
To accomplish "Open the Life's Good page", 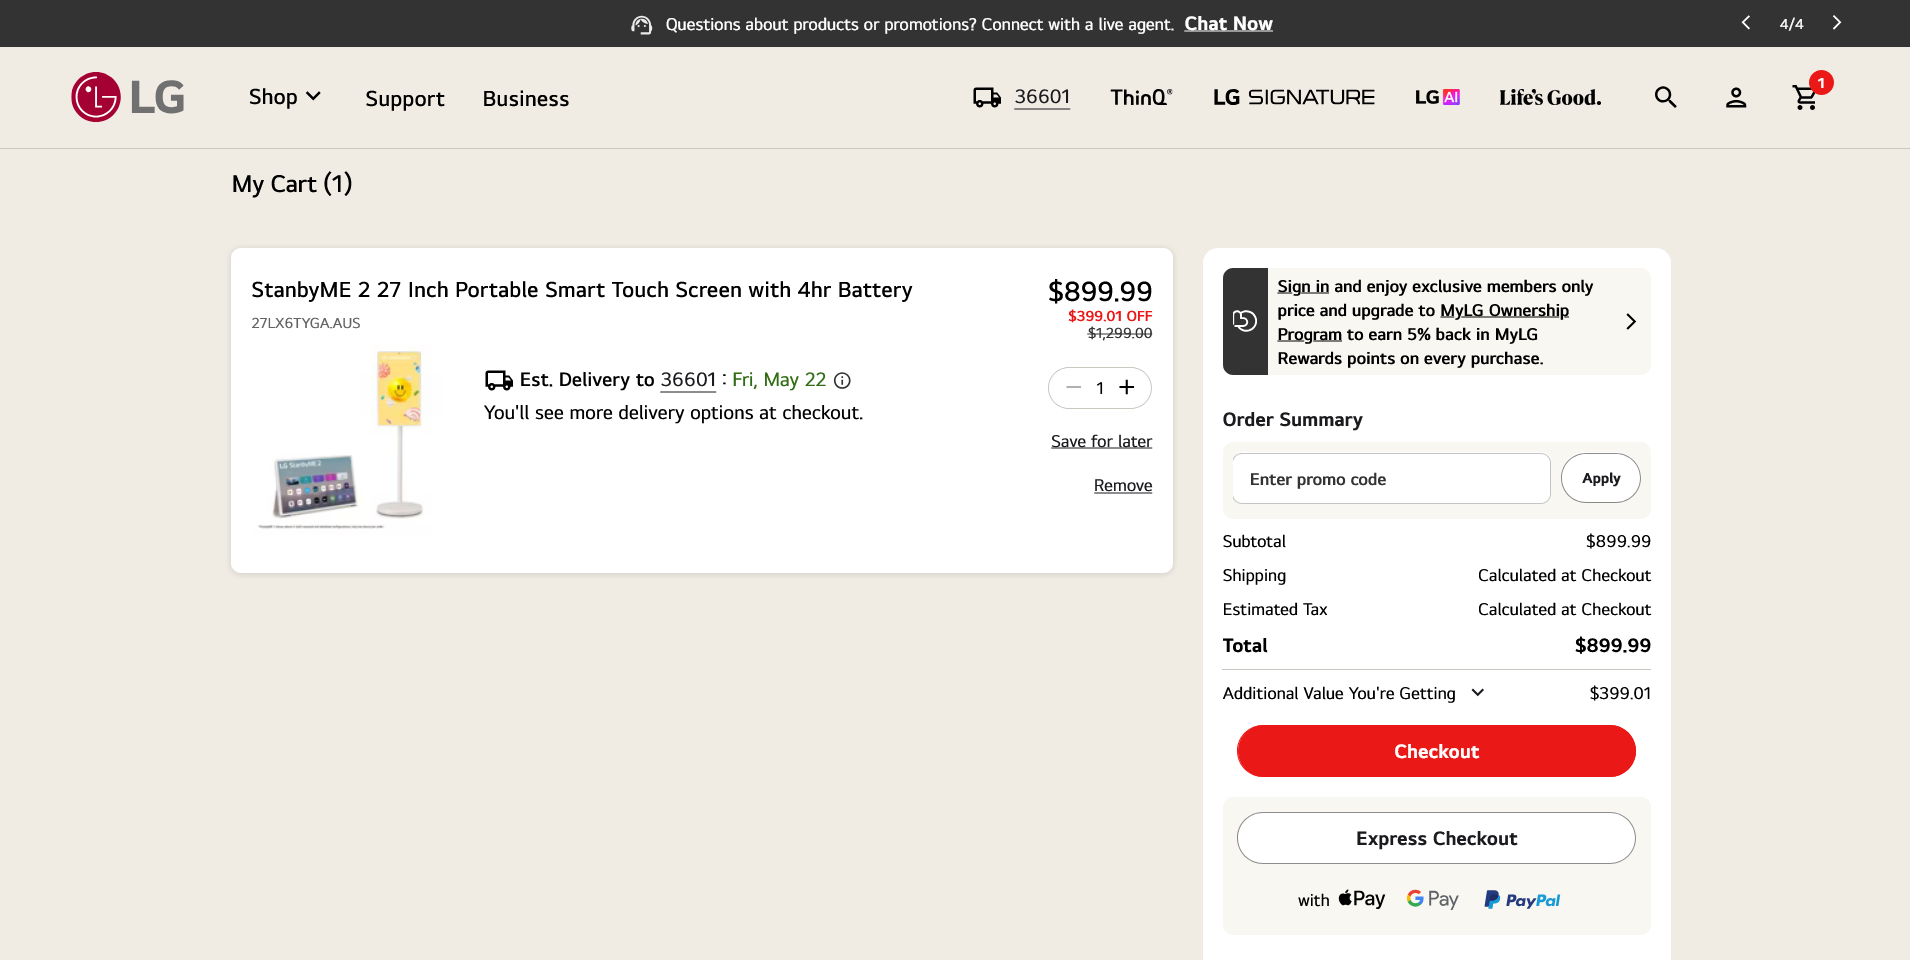I will tap(1550, 97).
